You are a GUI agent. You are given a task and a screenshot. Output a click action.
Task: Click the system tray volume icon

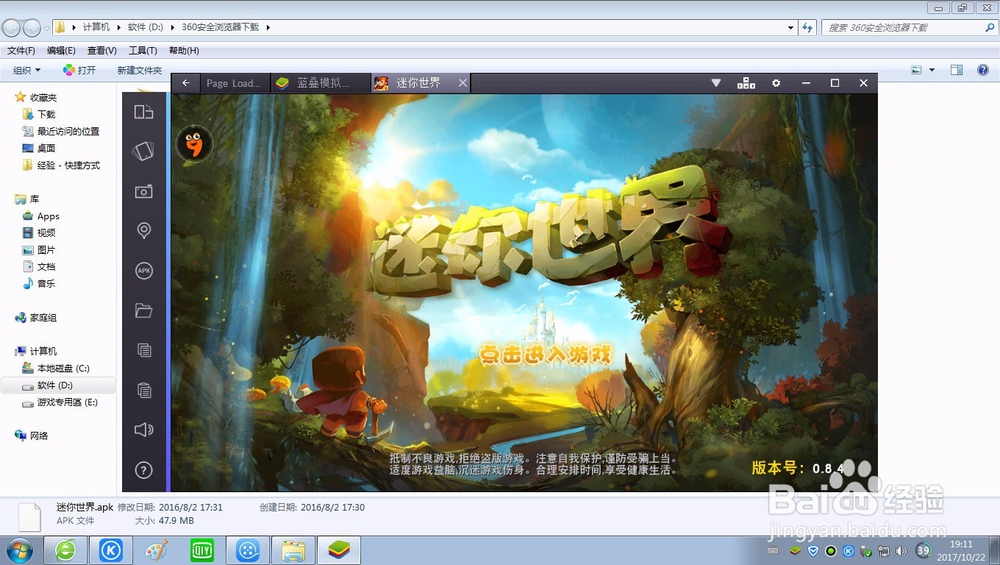point(901,550)
